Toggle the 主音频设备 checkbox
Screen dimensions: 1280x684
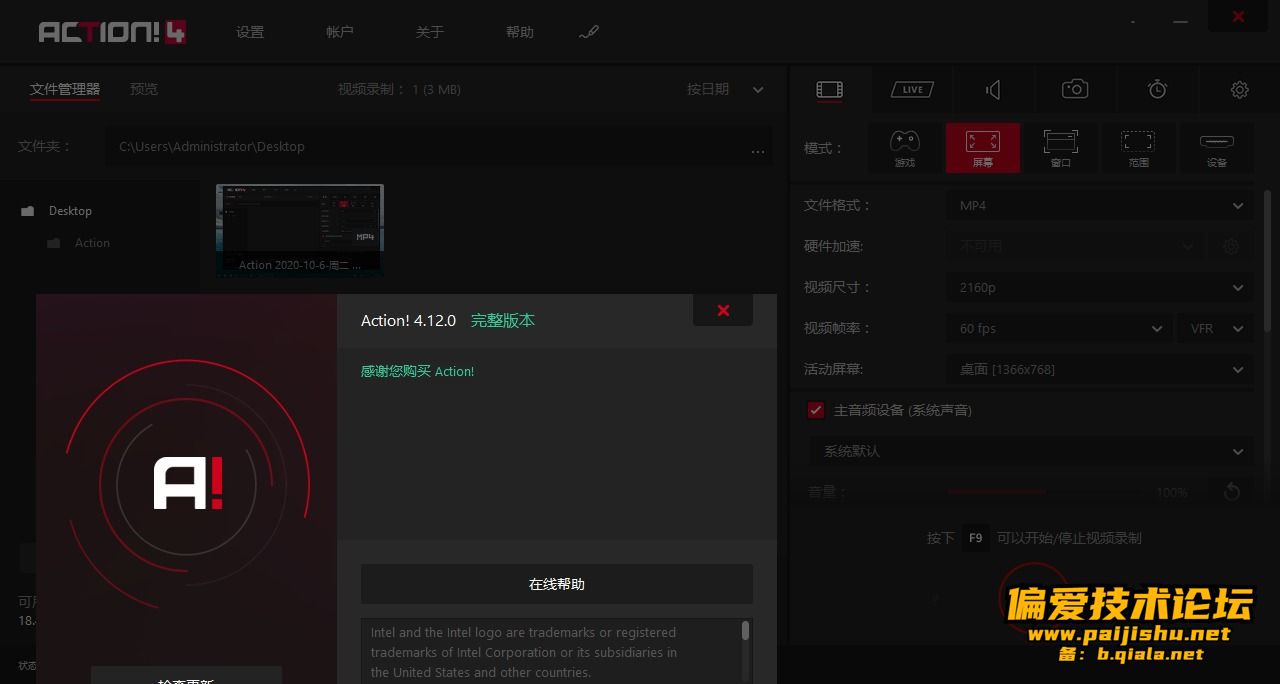pos(816,410)
